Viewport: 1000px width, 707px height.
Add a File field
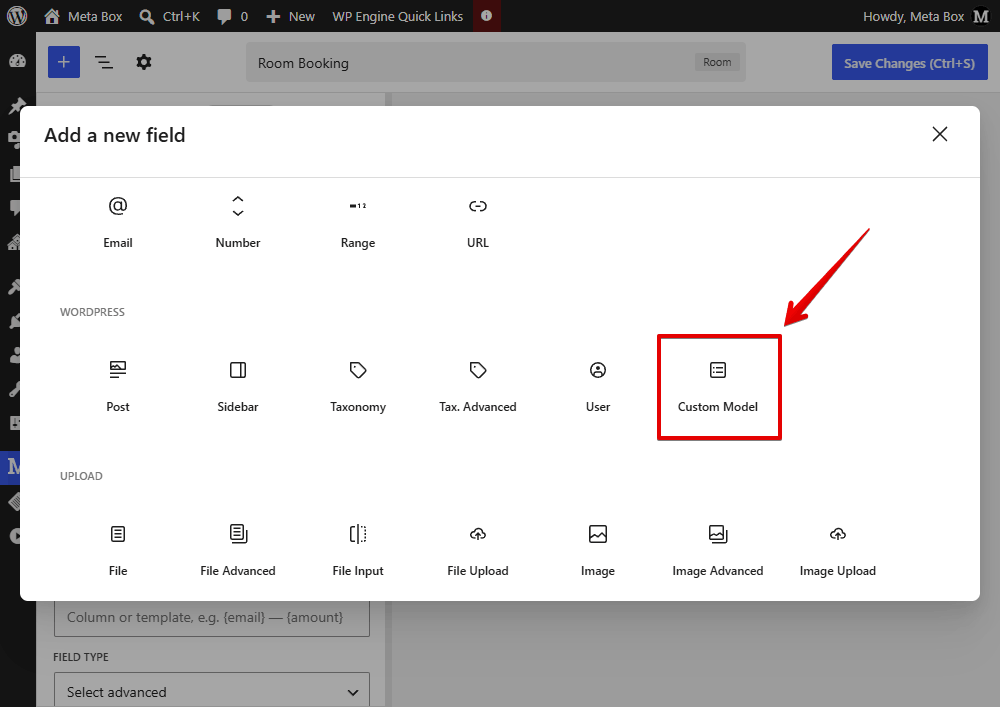tap(118, 551)
